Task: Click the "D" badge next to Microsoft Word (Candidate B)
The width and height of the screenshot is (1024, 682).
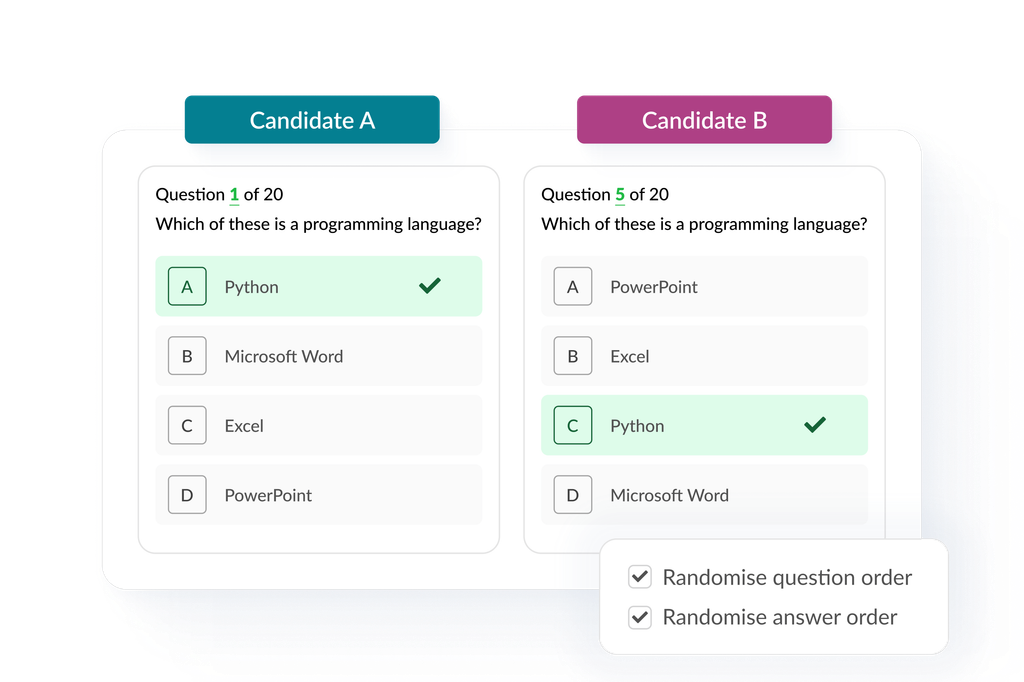Action: [x=573, y=494]
